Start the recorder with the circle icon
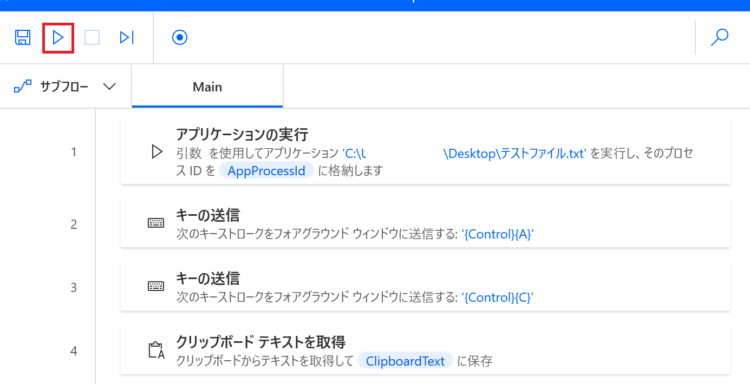Screen dimensions: 750x384 coord(180,37)
